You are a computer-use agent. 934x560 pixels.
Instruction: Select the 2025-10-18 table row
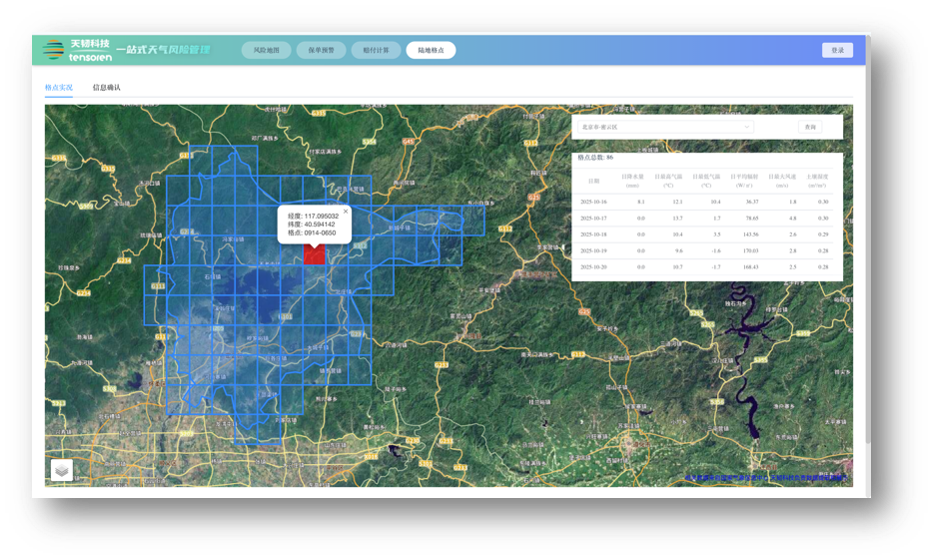tap(706, 234)
